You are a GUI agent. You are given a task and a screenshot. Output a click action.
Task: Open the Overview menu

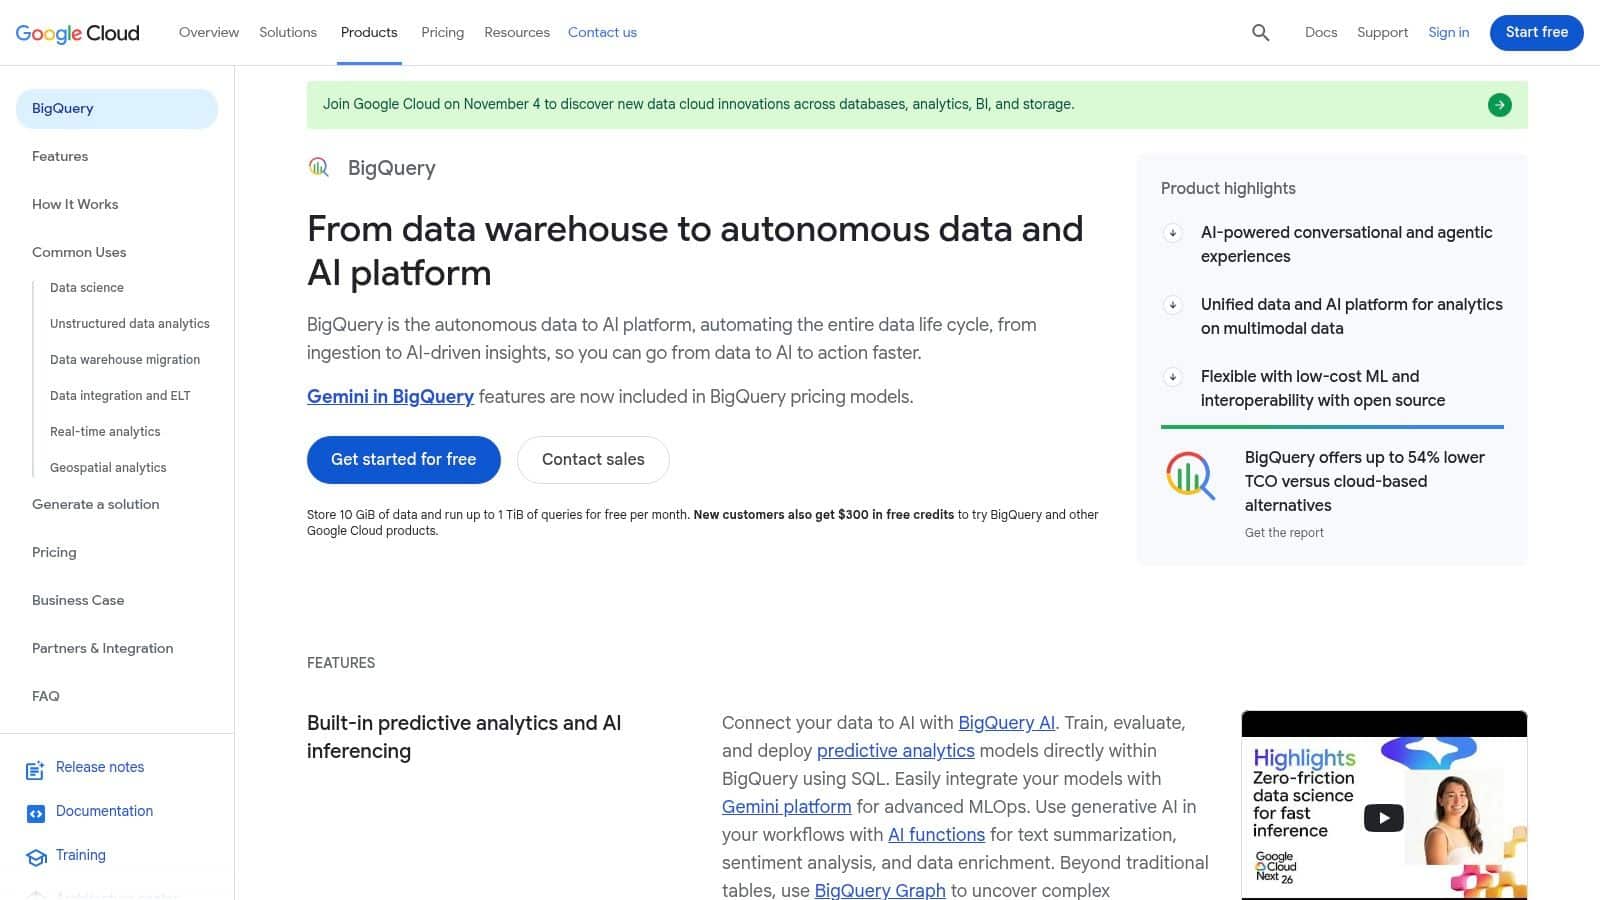[x=209, y=32]
